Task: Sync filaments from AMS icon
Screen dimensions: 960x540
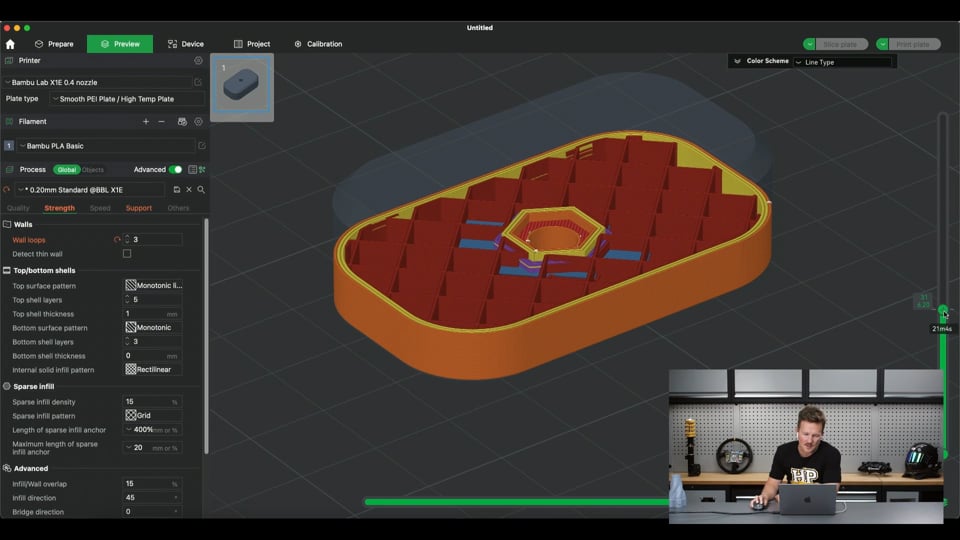Action: [x=182, y=122]
